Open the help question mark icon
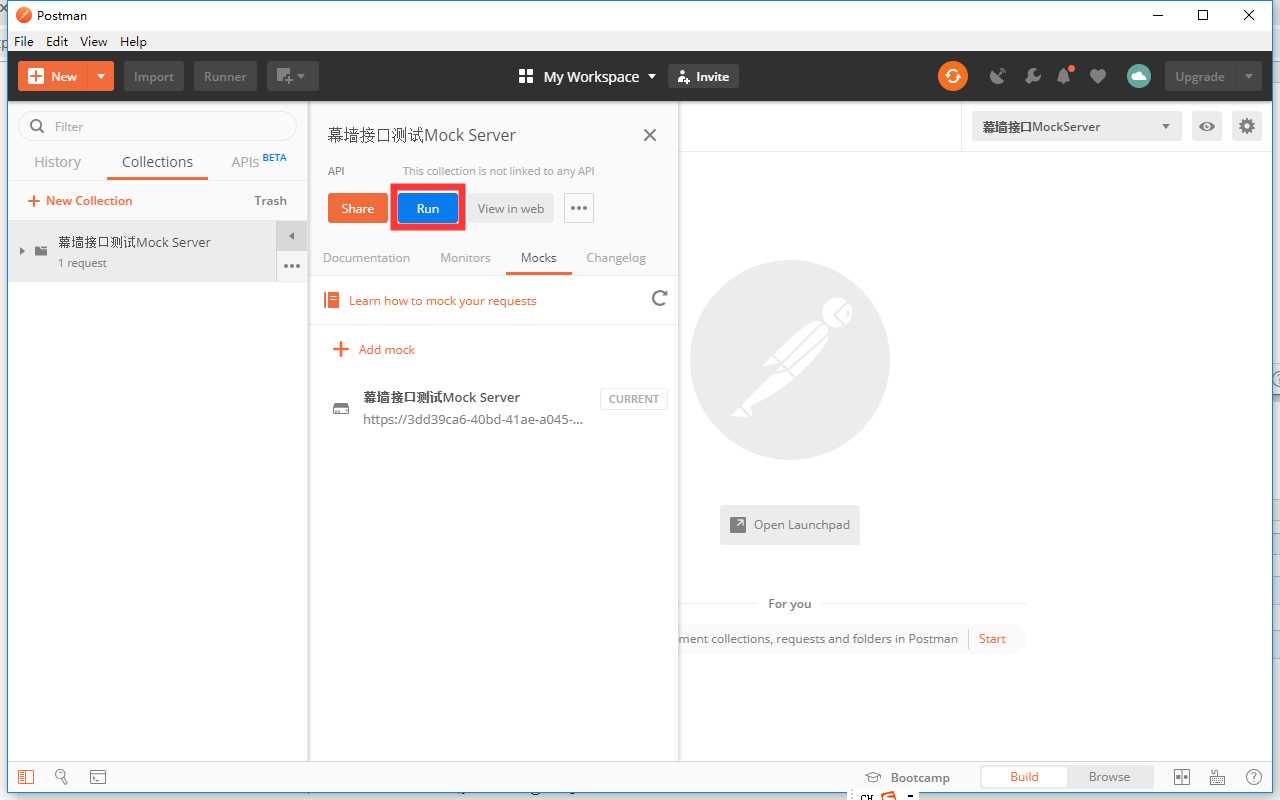The image size is (1280, 800). coord(1254,777)
